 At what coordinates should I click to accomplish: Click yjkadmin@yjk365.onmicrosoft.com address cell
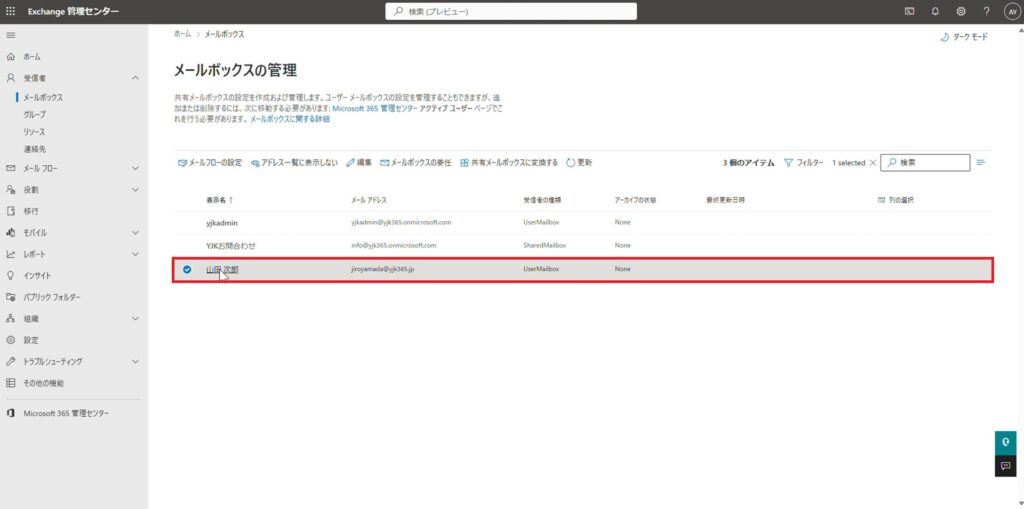tap(401, 222)
